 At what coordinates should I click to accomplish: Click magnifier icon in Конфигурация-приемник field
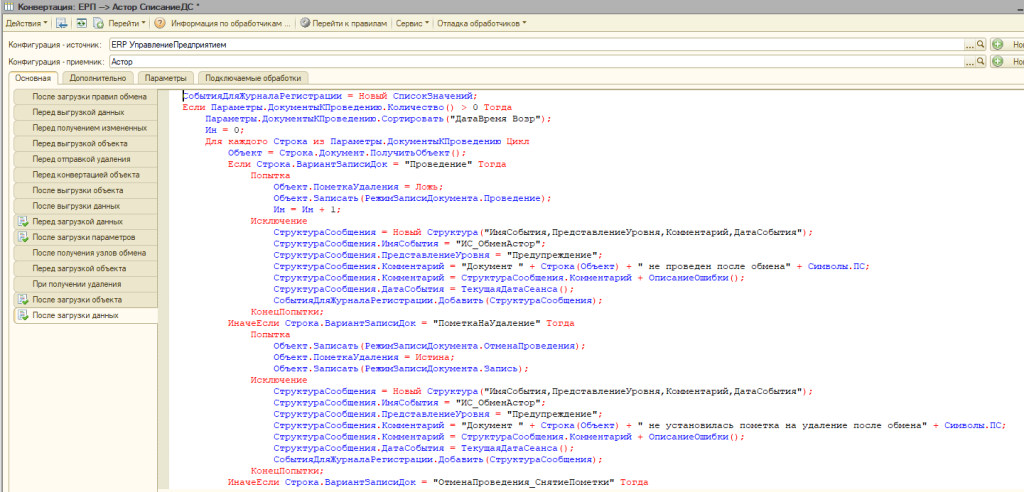(980, 62)
